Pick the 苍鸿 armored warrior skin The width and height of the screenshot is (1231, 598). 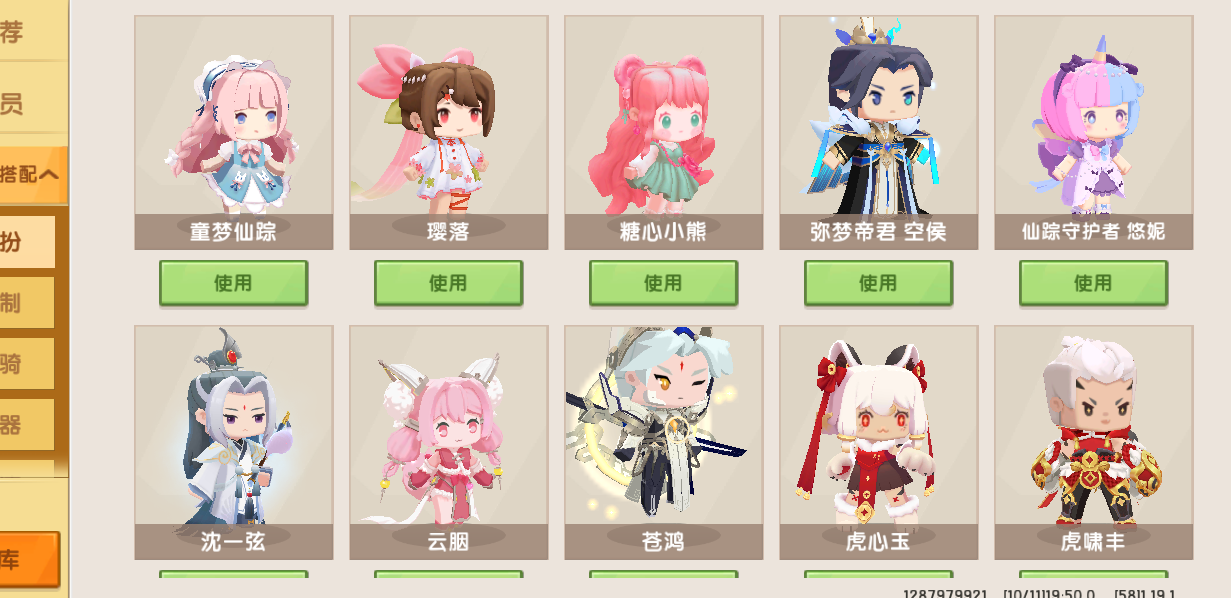pos(663,442)
